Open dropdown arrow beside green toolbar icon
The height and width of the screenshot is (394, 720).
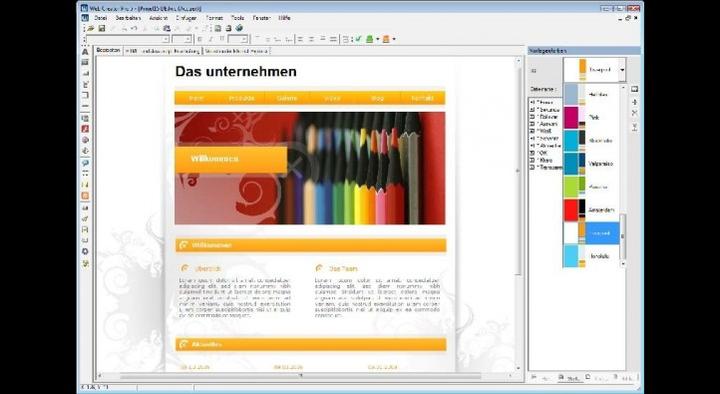click(377, 39)
